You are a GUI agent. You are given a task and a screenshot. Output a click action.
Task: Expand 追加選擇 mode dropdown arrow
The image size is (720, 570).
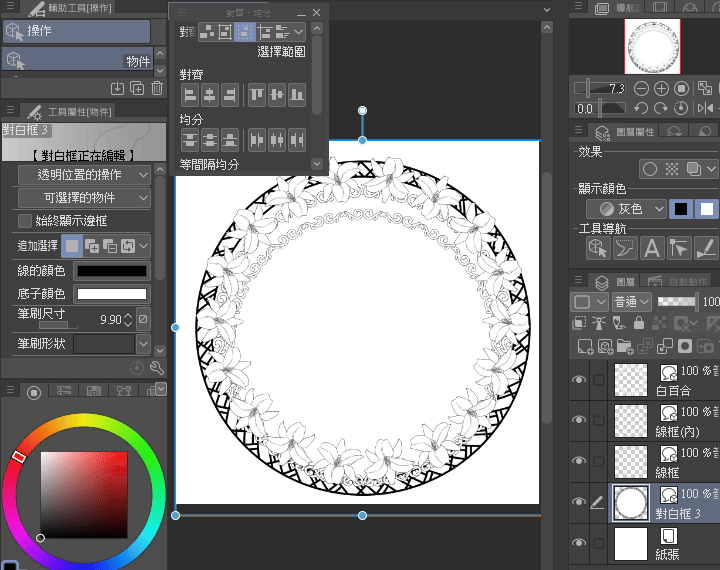(x=144, y=246)
